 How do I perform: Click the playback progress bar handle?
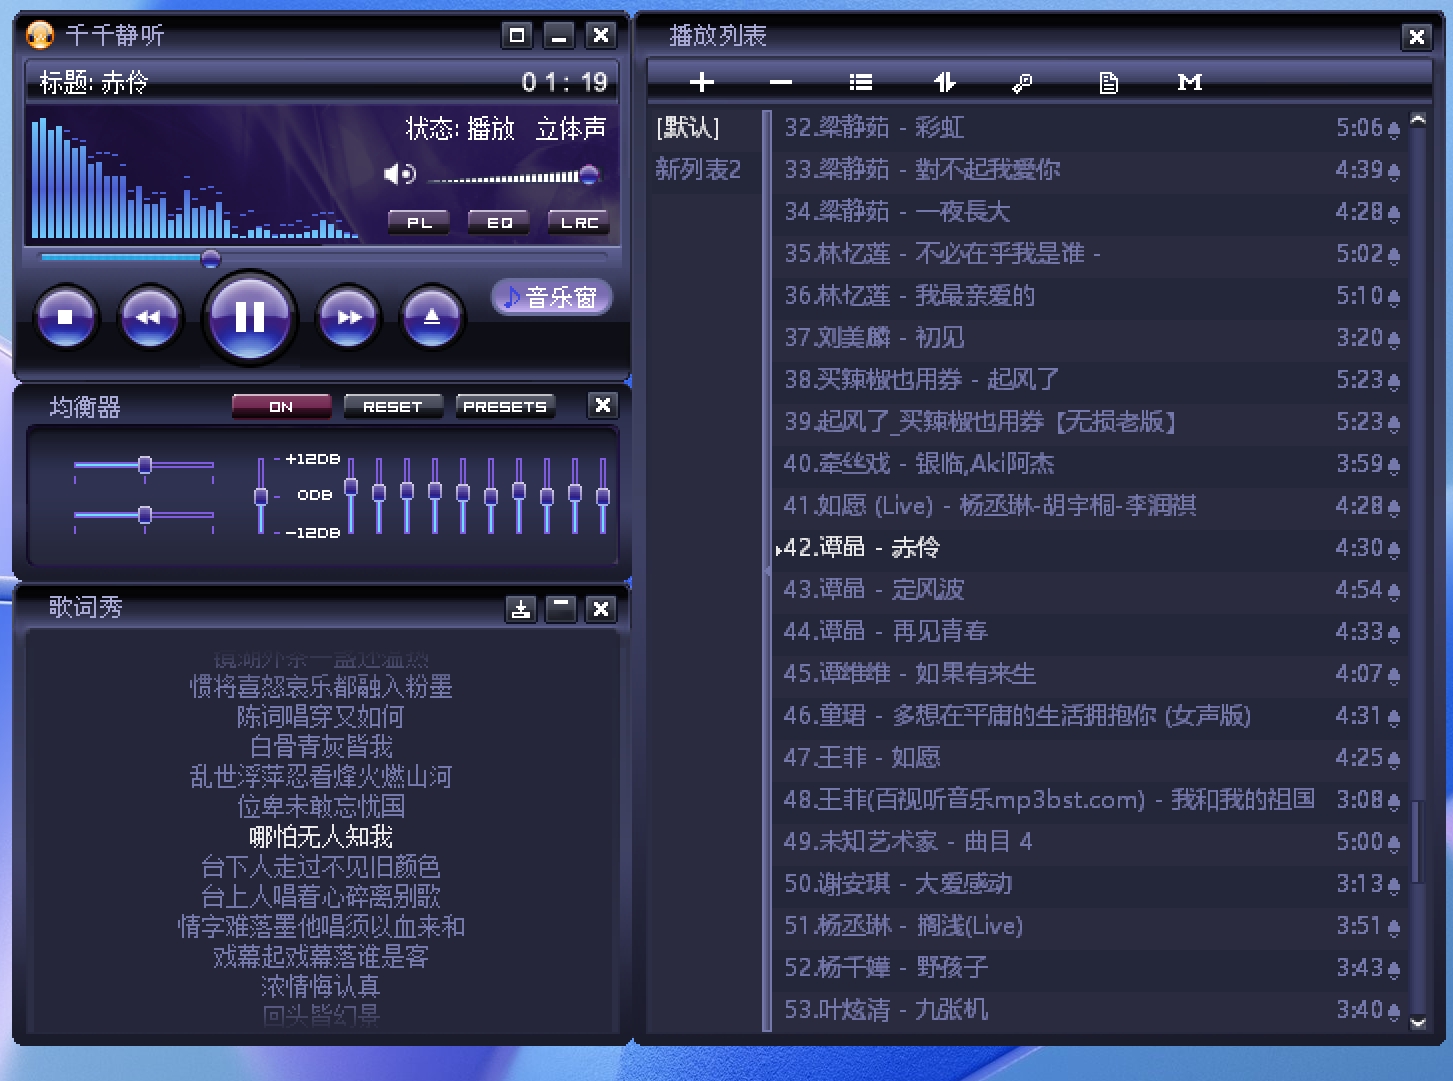pyautogui.click(x=210, y=259)
